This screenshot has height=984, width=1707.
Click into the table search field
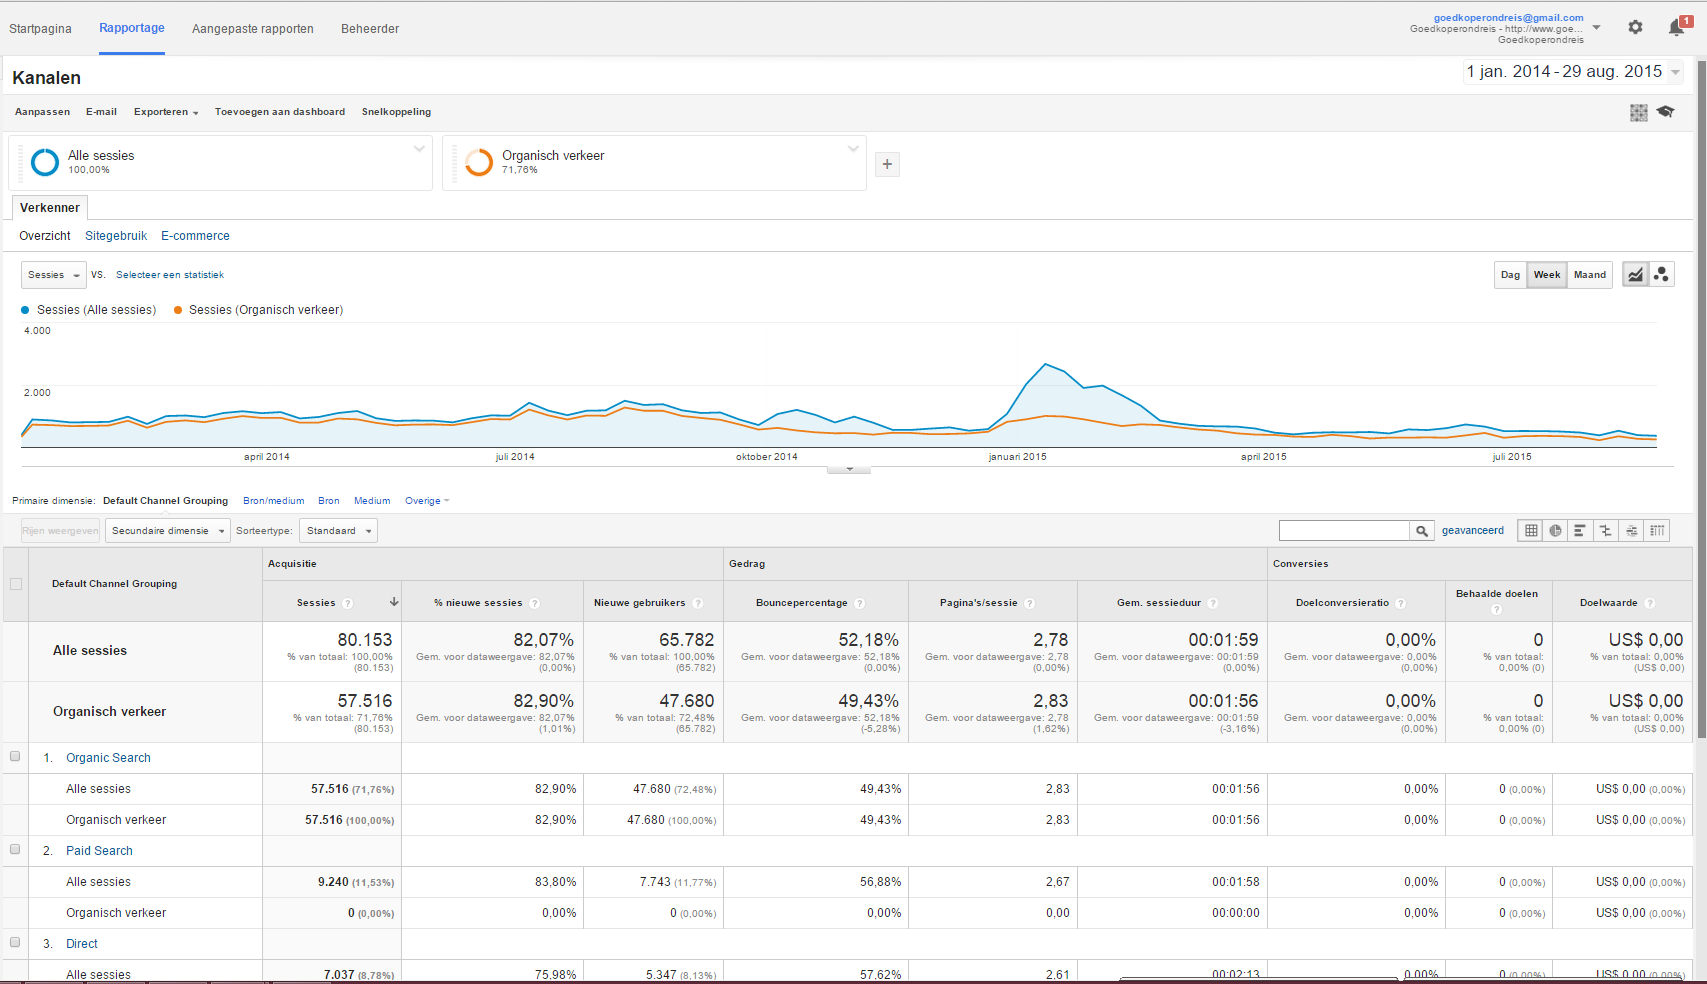tap(1344, 531)
